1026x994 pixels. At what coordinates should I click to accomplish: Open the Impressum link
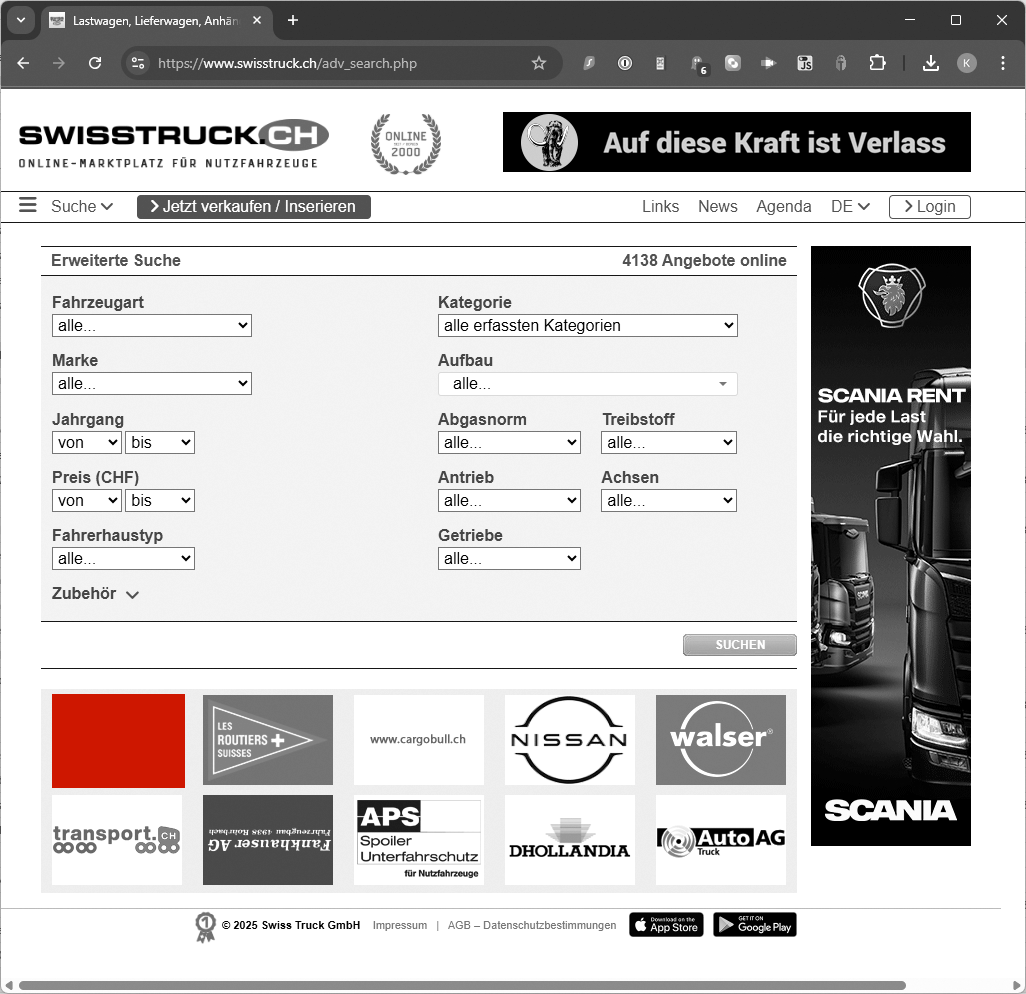pos(400,925)
